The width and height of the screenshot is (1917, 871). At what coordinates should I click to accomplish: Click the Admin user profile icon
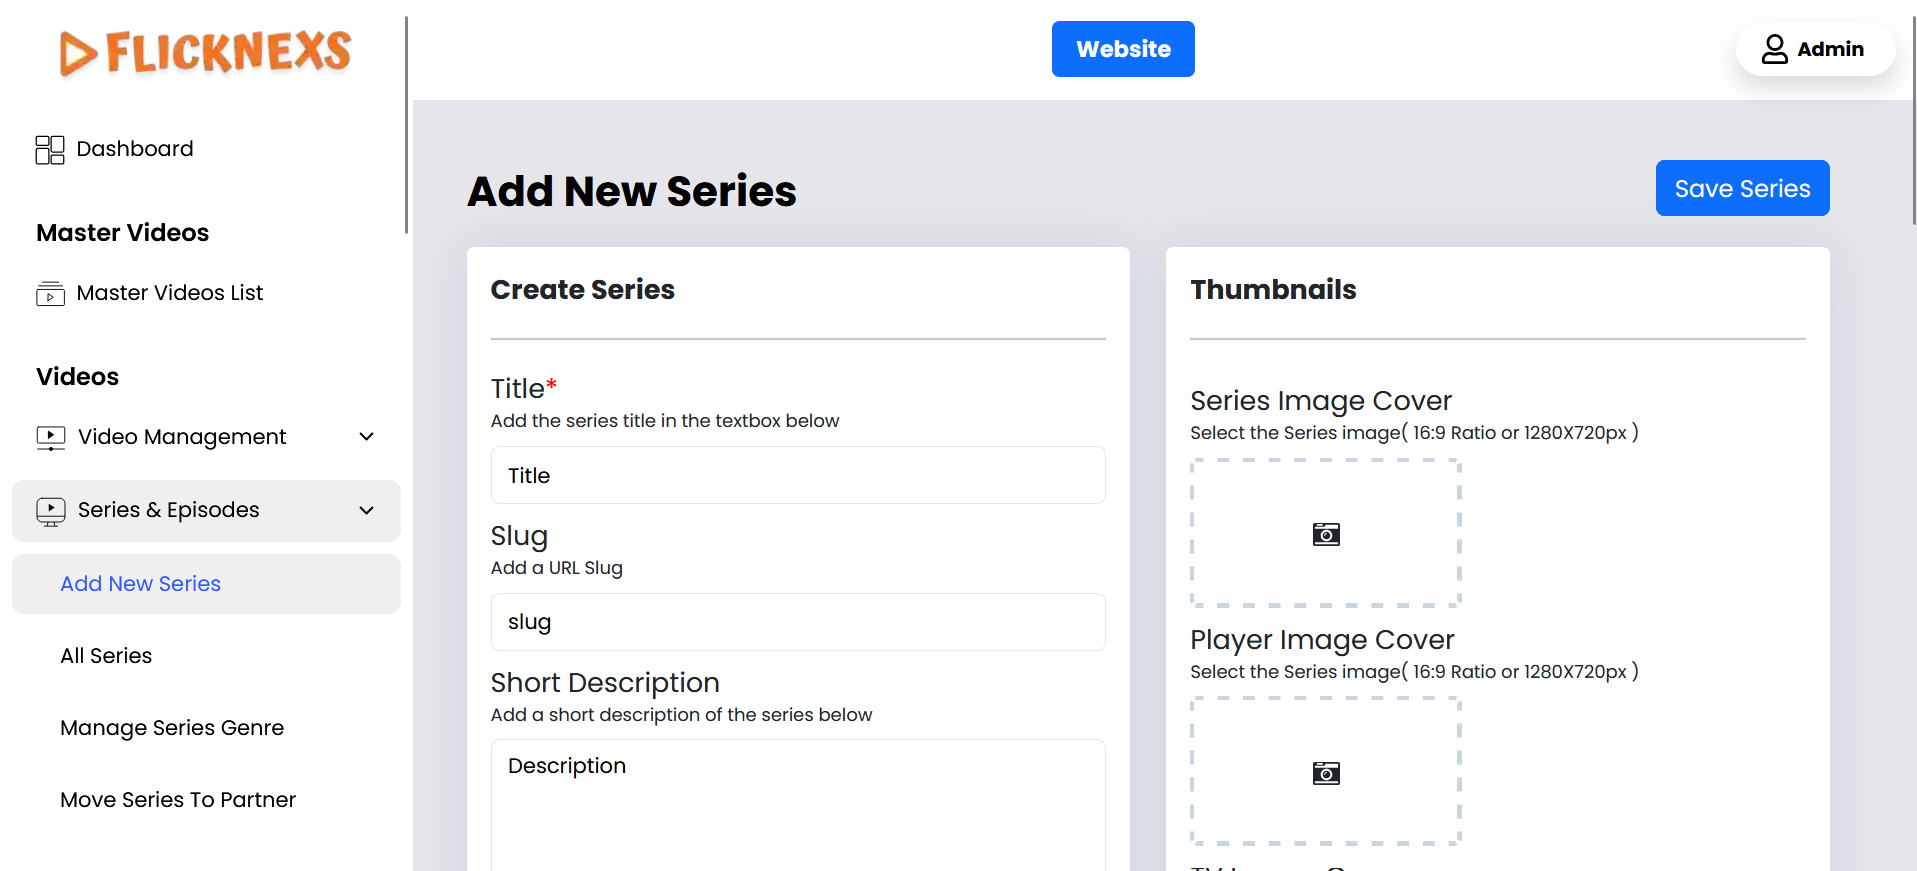pyautogui.click(x=1774, y=49)
